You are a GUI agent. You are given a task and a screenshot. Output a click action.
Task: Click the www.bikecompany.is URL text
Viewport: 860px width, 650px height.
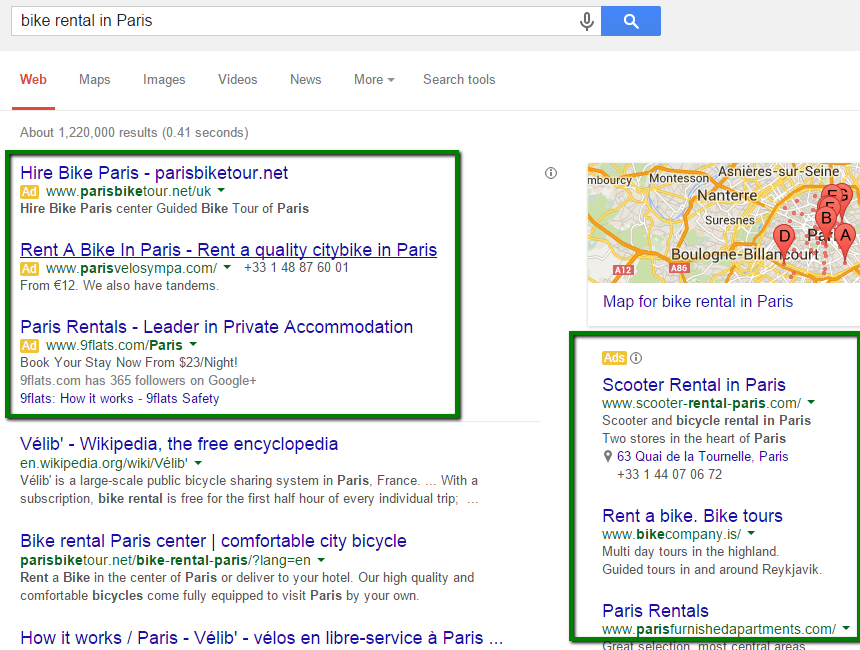pyautogui.click(x=671, y=534)
